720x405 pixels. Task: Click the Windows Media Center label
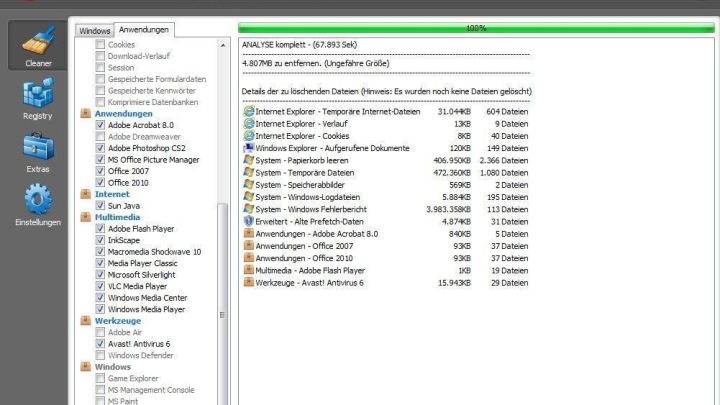(x=147, y=298)
